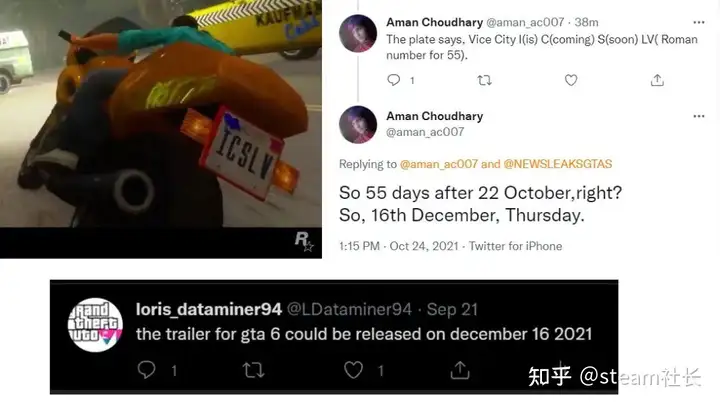The image size is (720, 407).
Task: Open @aman_ac007 mention link
Action: click(439, 164)
